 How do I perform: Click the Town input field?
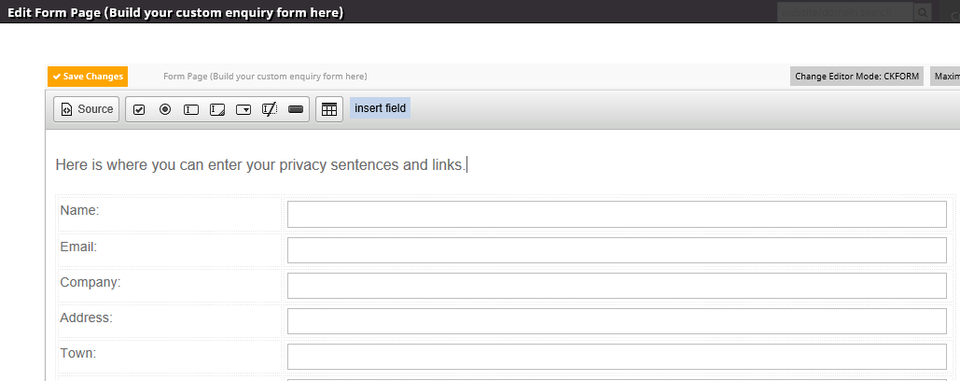[x=617, y=356]
